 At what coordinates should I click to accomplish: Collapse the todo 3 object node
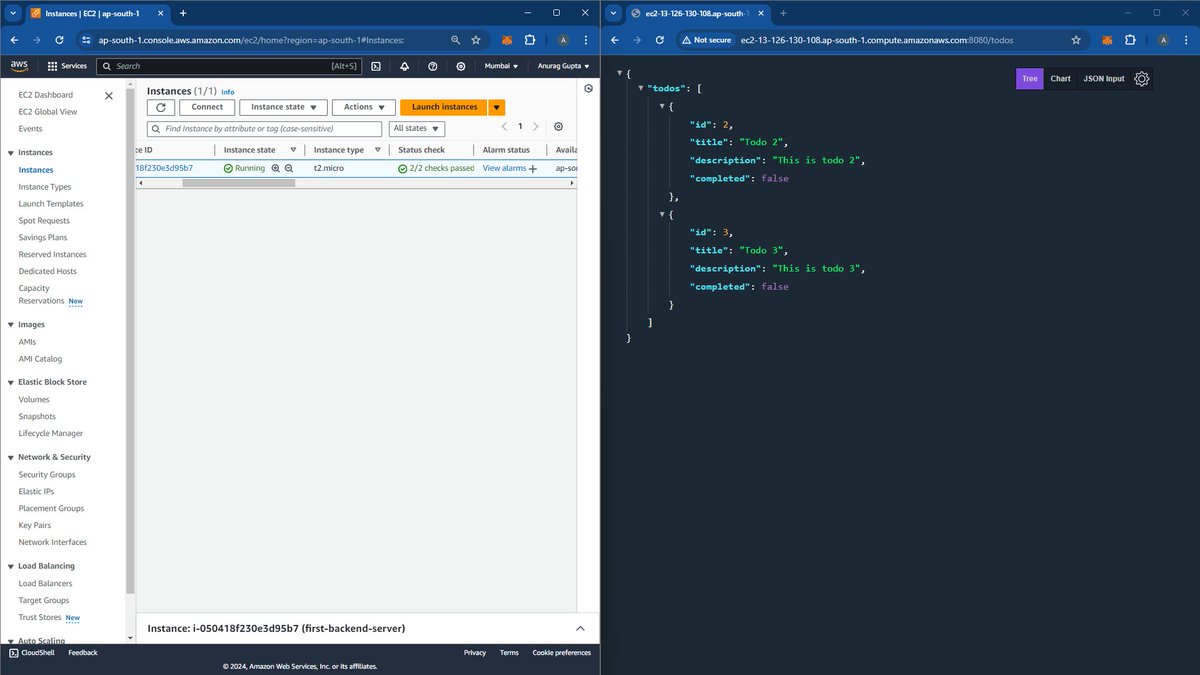pos(661,214)
